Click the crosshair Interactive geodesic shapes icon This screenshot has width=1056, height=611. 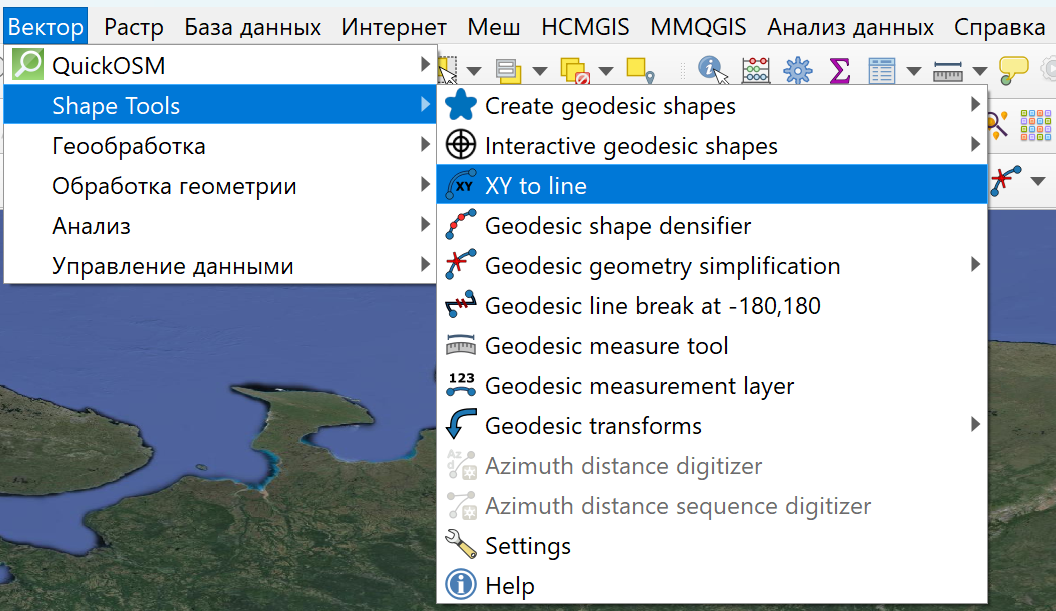[461, 145]
